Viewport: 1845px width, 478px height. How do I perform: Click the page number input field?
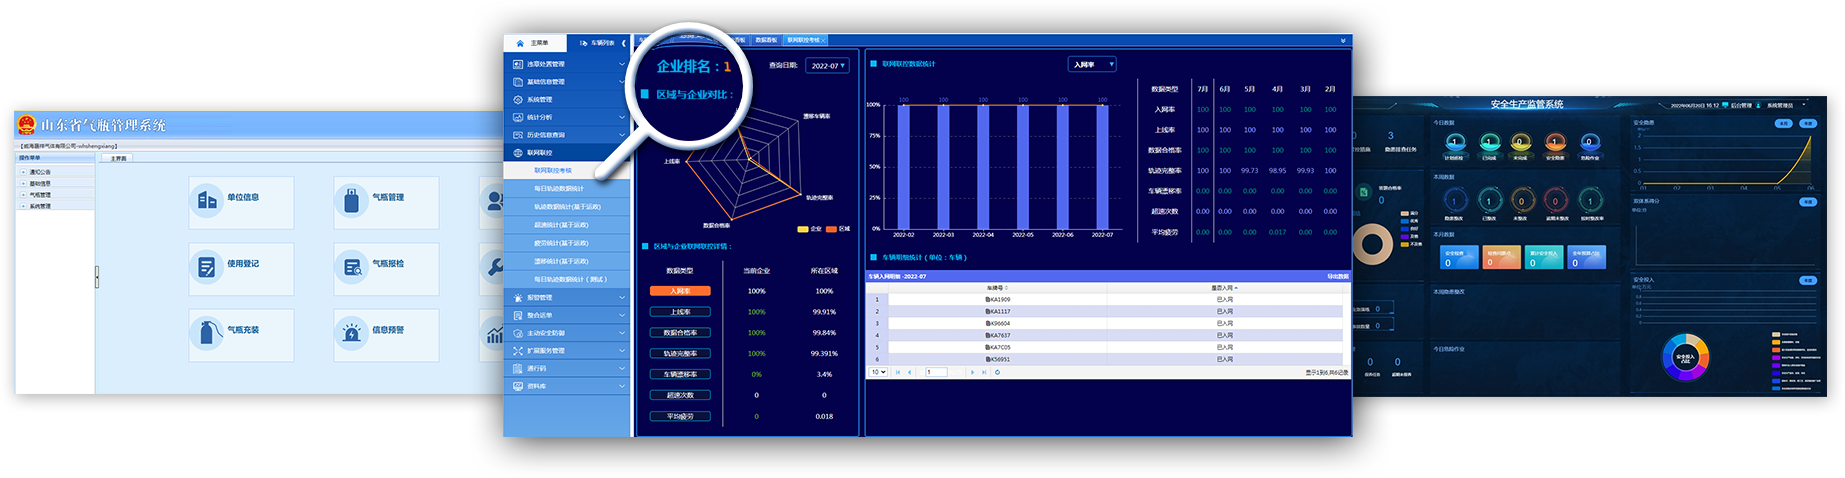[x=937, y=372]
